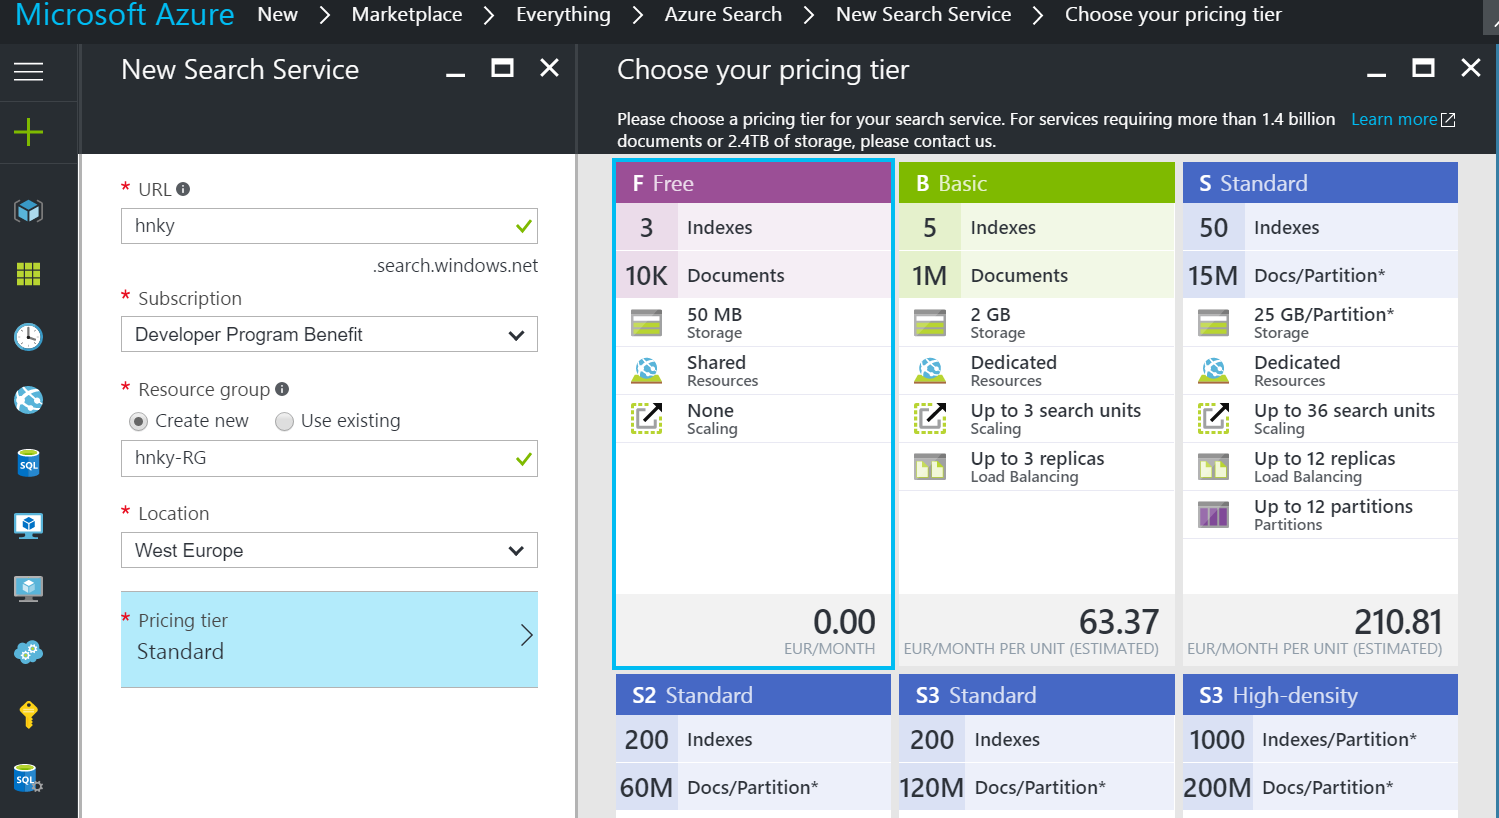Open All resources green grid icon
Image resolution: width=1499 pixels, height=818 pixels.
(x=28, y=273)
